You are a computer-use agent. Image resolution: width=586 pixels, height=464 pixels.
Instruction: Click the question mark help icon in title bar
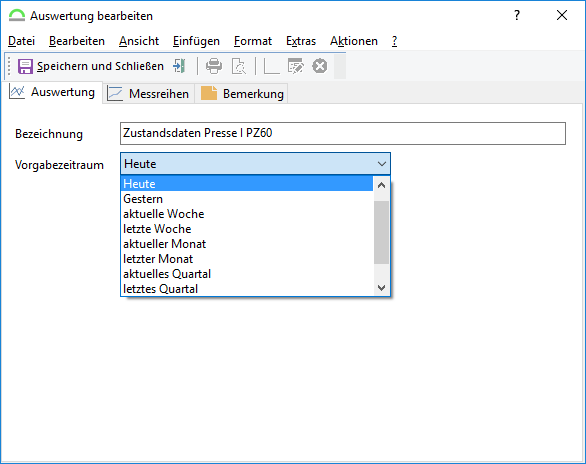517,15
